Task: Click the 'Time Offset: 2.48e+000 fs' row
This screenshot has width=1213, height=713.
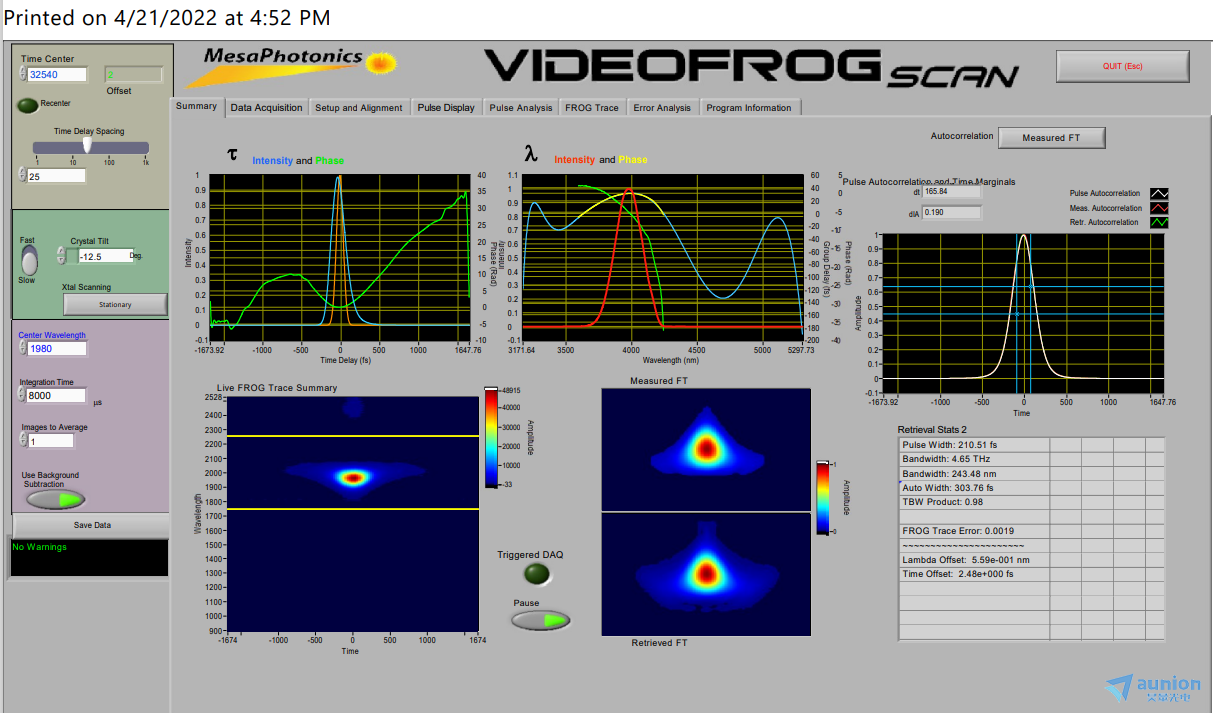Action: [975, 574]
